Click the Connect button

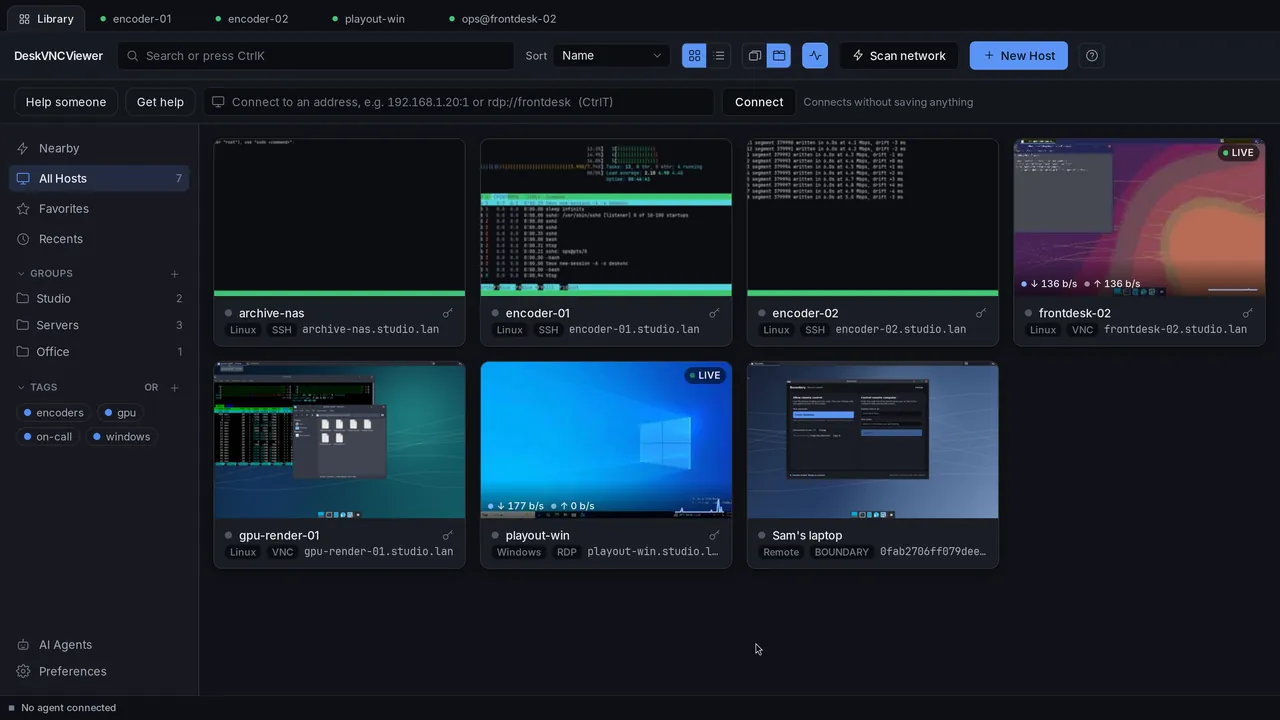(759, 102)
